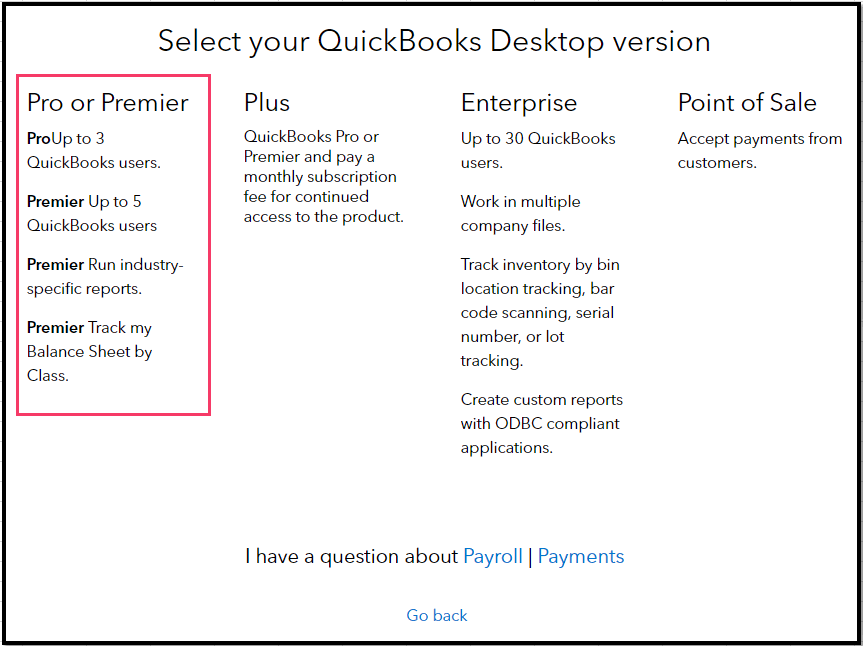This screenshot has width=863, height=646.
Task: Click 'Up to 5 QuickBooks users' text
Action: pyautogui.click(x=92, y=214)
